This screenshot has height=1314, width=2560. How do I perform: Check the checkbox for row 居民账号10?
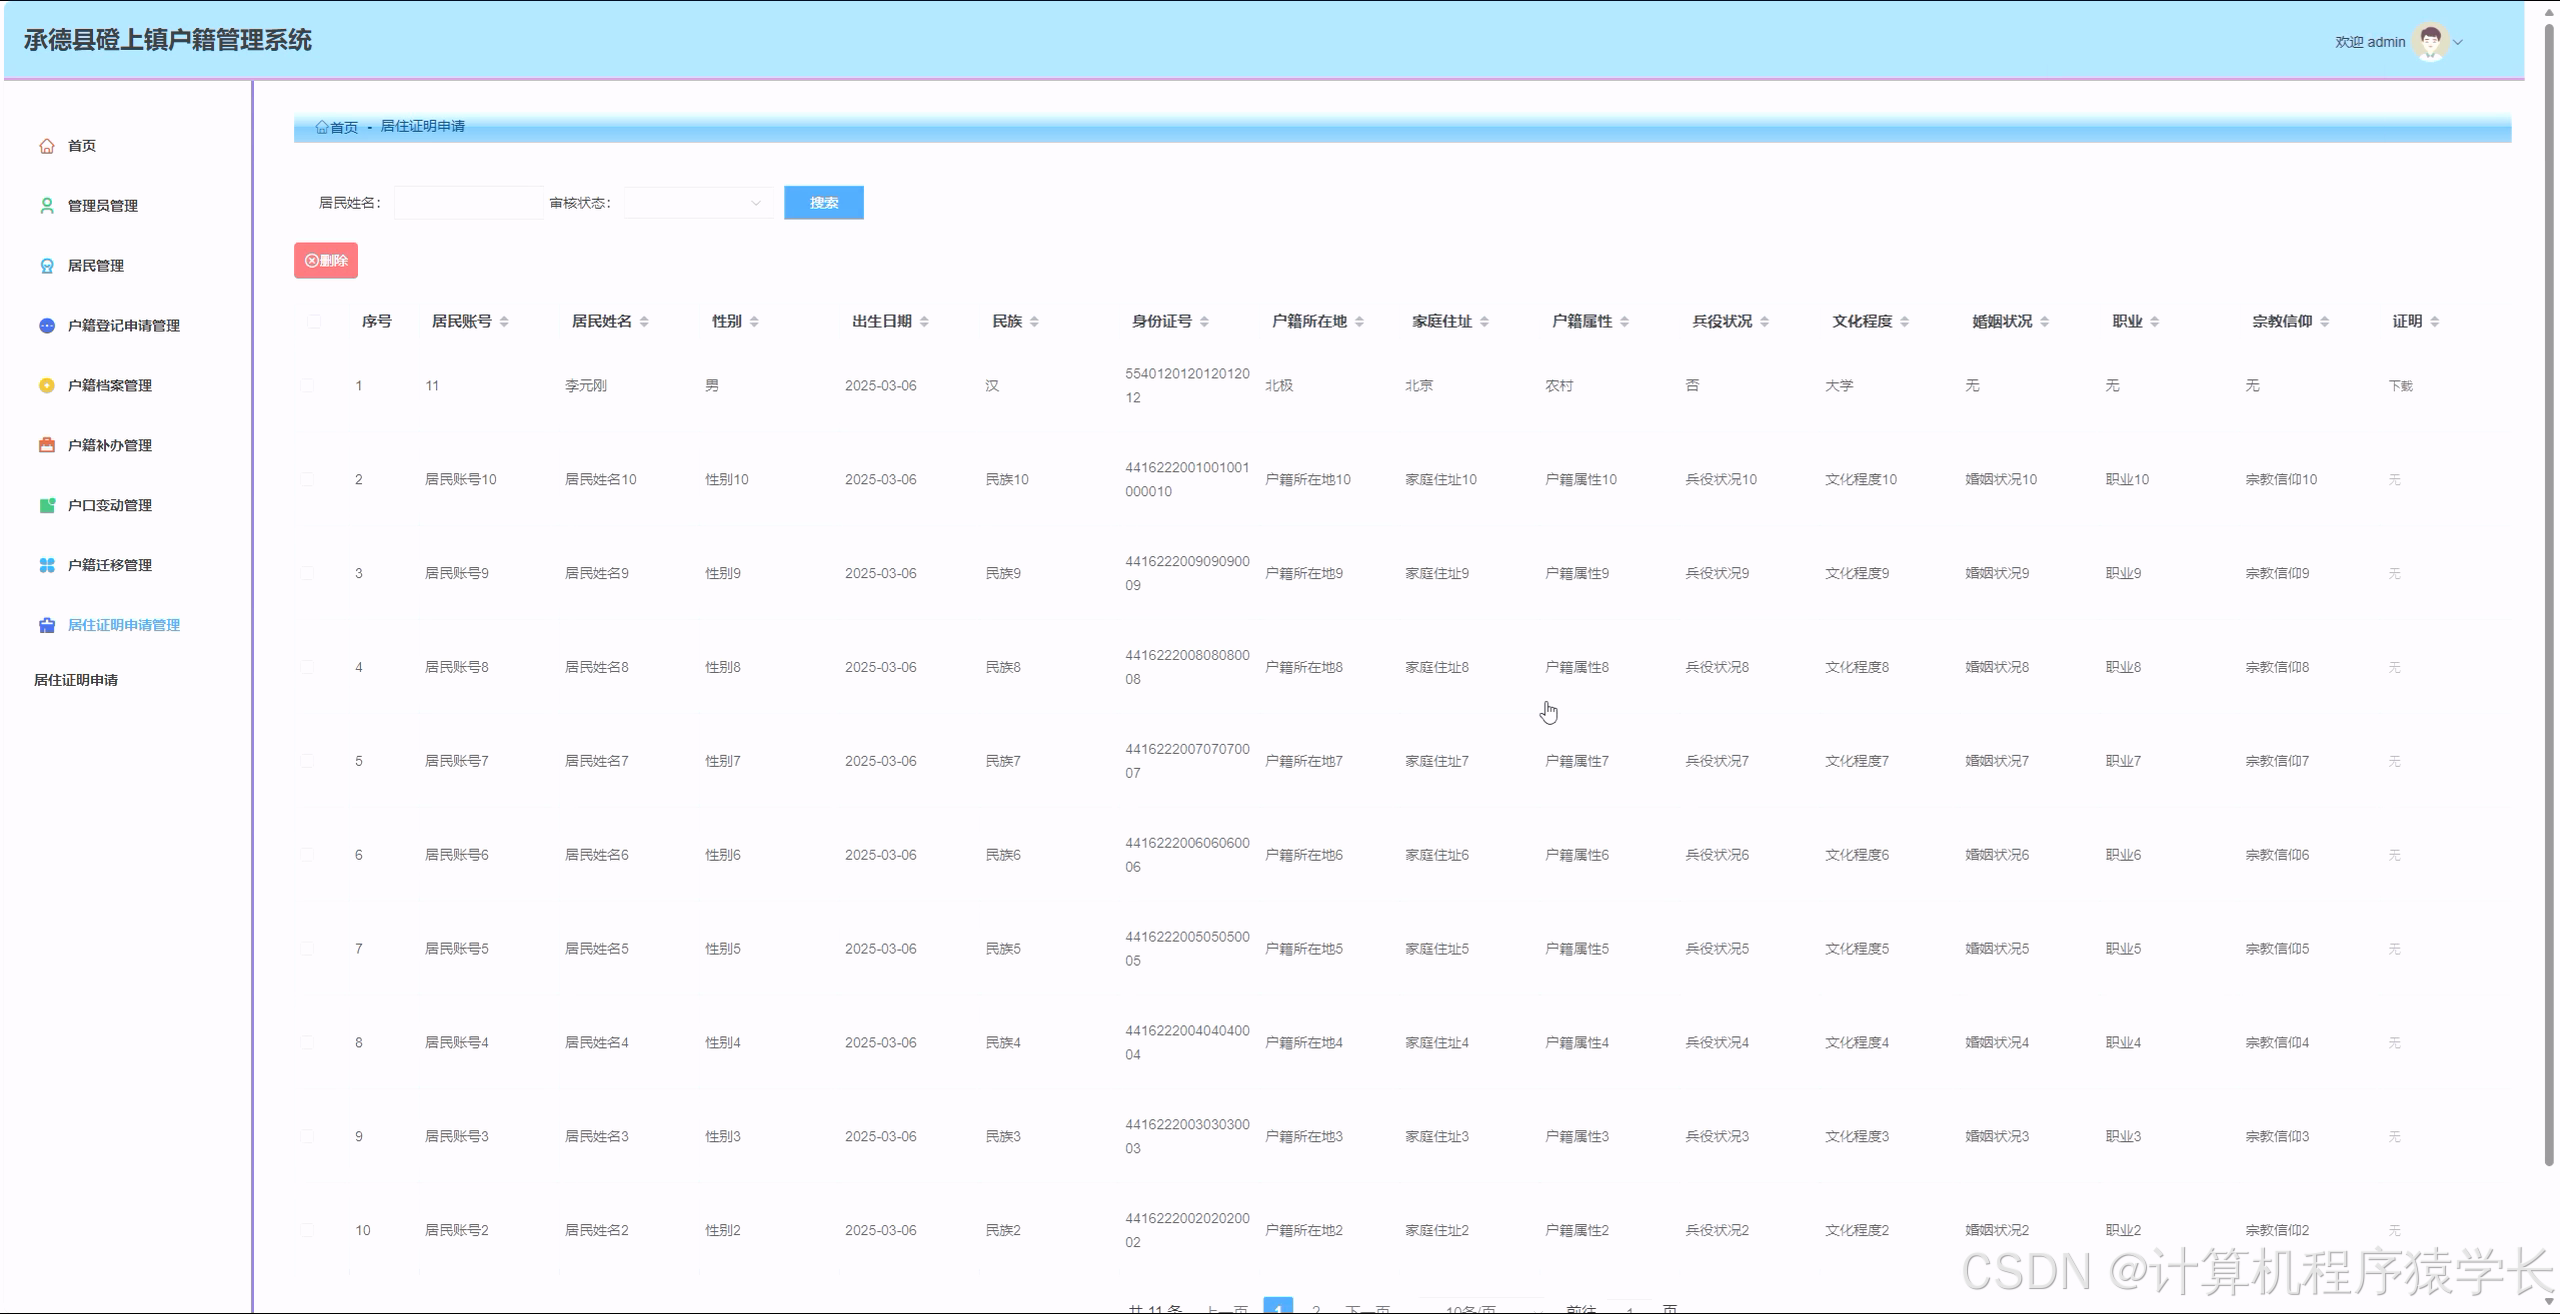(x=307, y=480)
